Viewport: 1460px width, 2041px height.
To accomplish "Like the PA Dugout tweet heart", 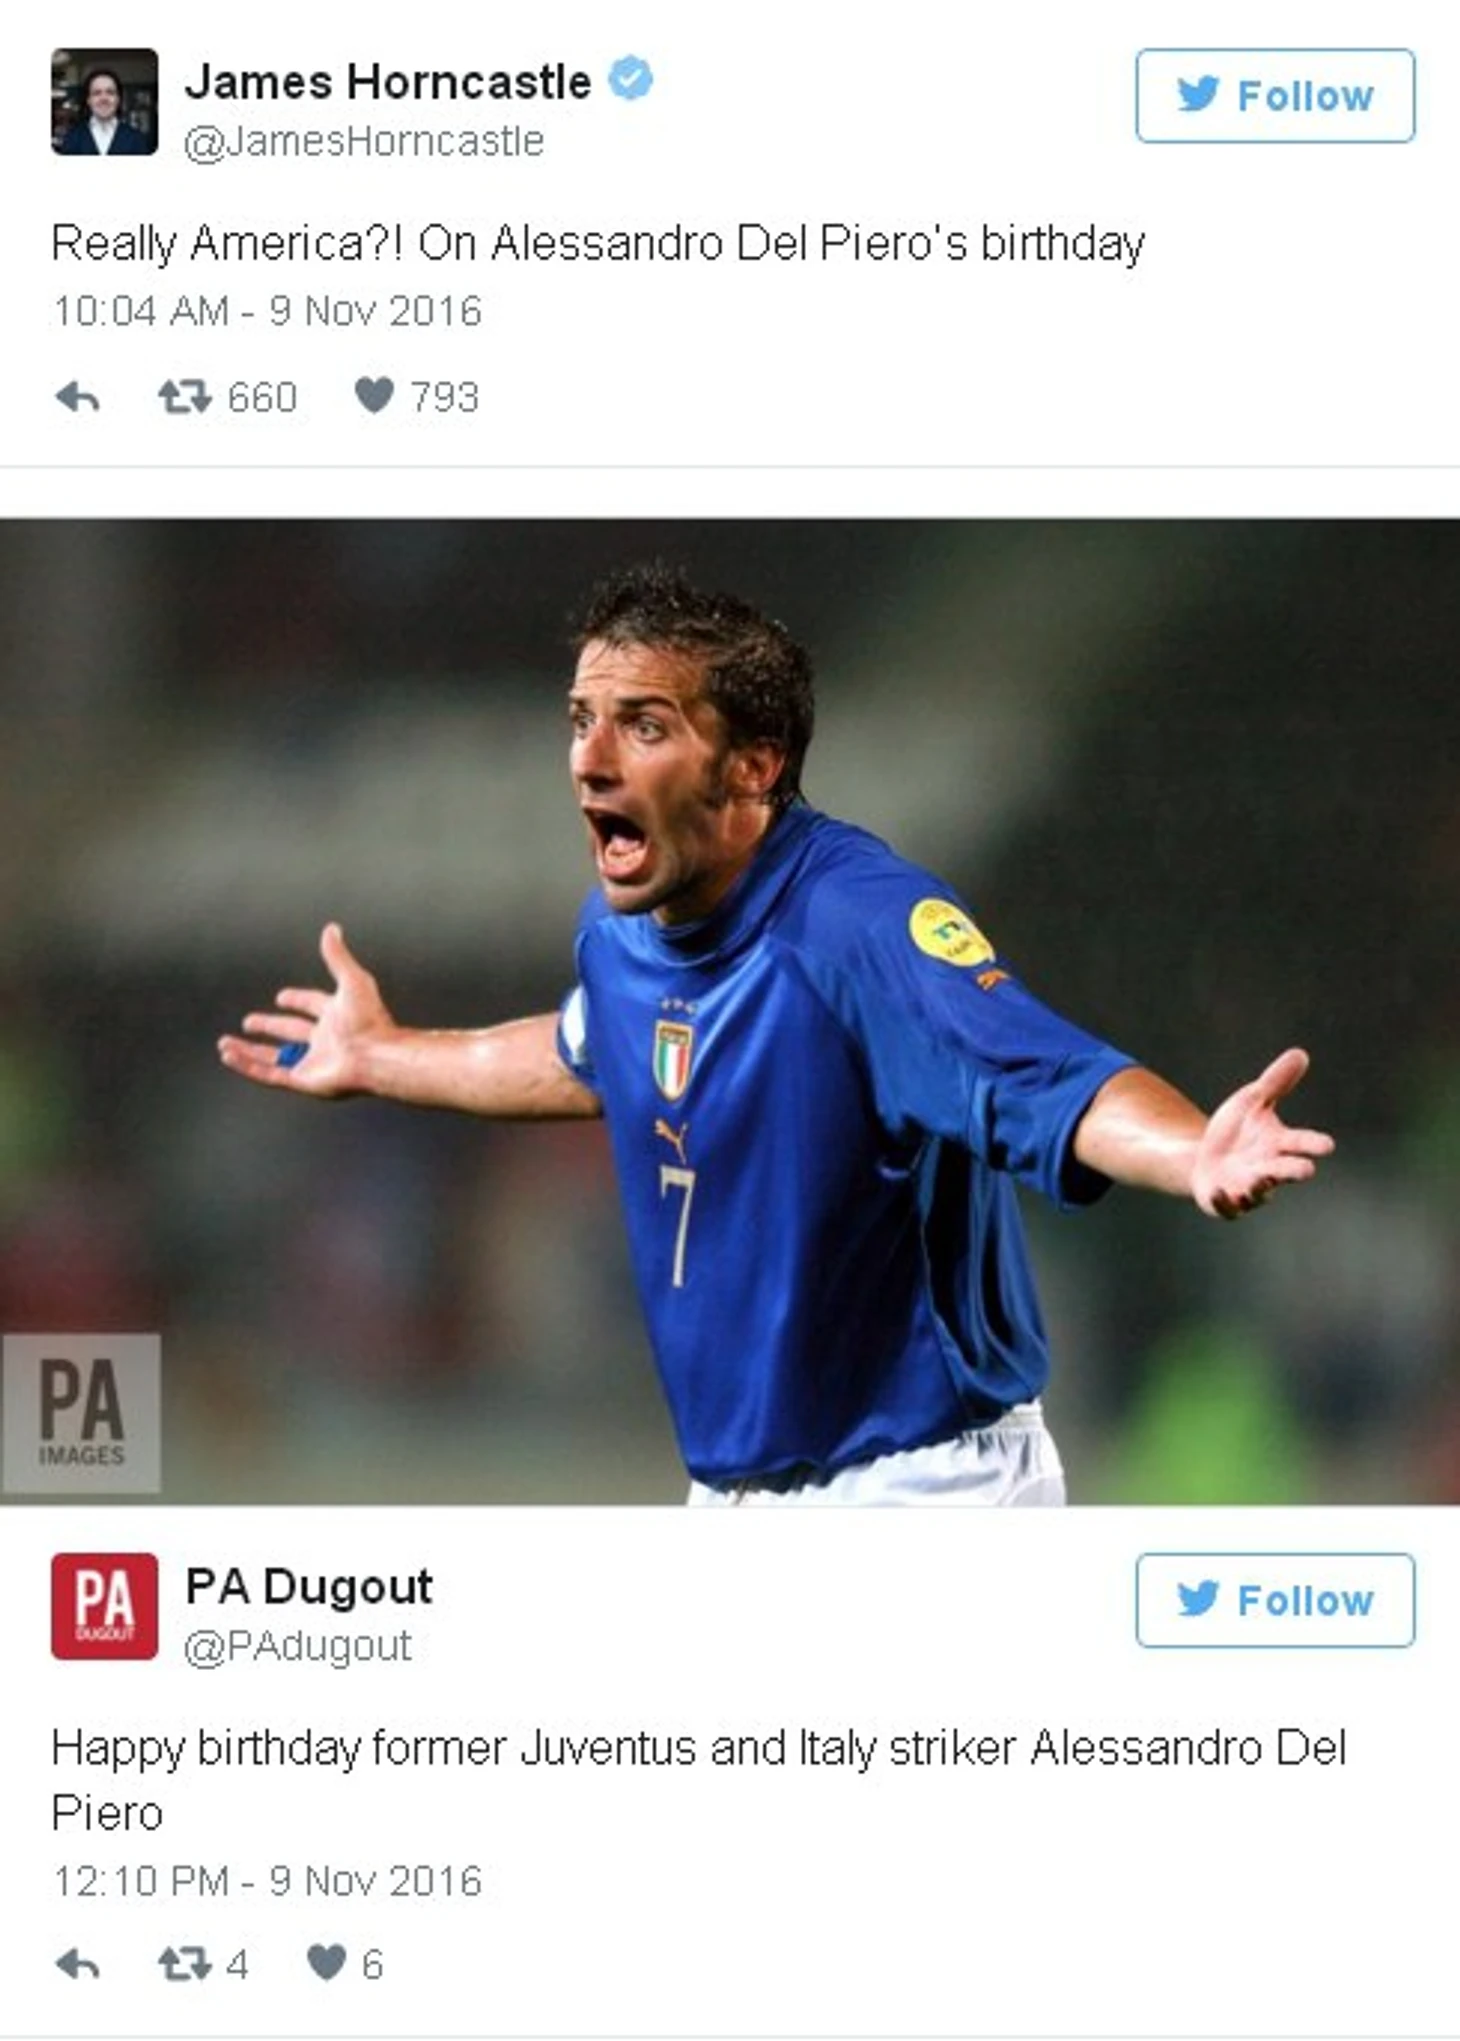I will tap(326, 1962).
